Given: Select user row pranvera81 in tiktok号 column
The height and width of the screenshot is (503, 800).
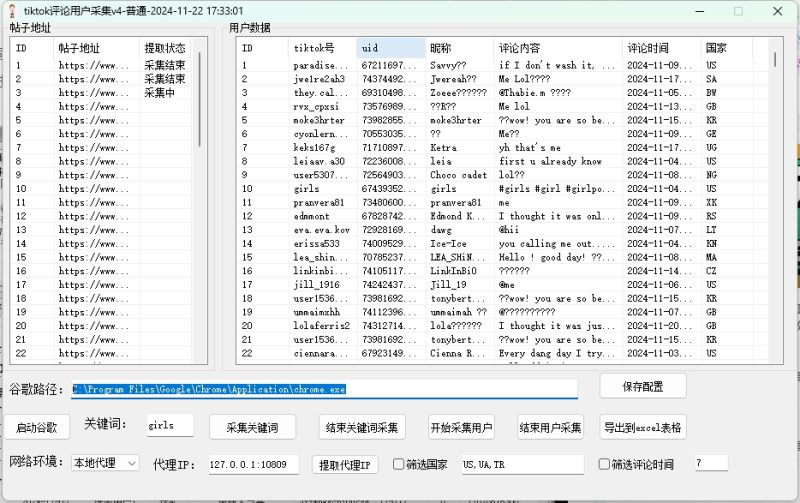Looking at the screenshot, I should (x=319, y=203).
